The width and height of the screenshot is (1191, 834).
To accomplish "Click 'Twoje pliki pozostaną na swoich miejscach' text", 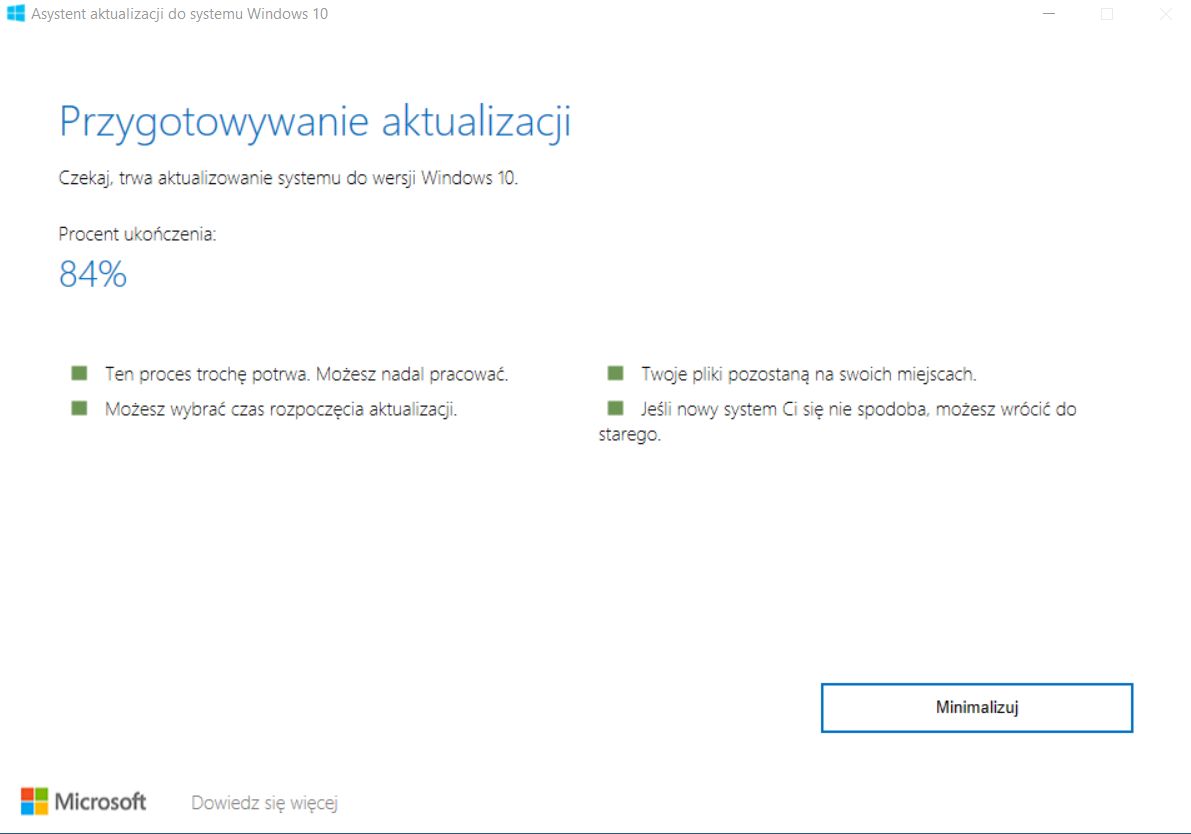I will [809, 374].
